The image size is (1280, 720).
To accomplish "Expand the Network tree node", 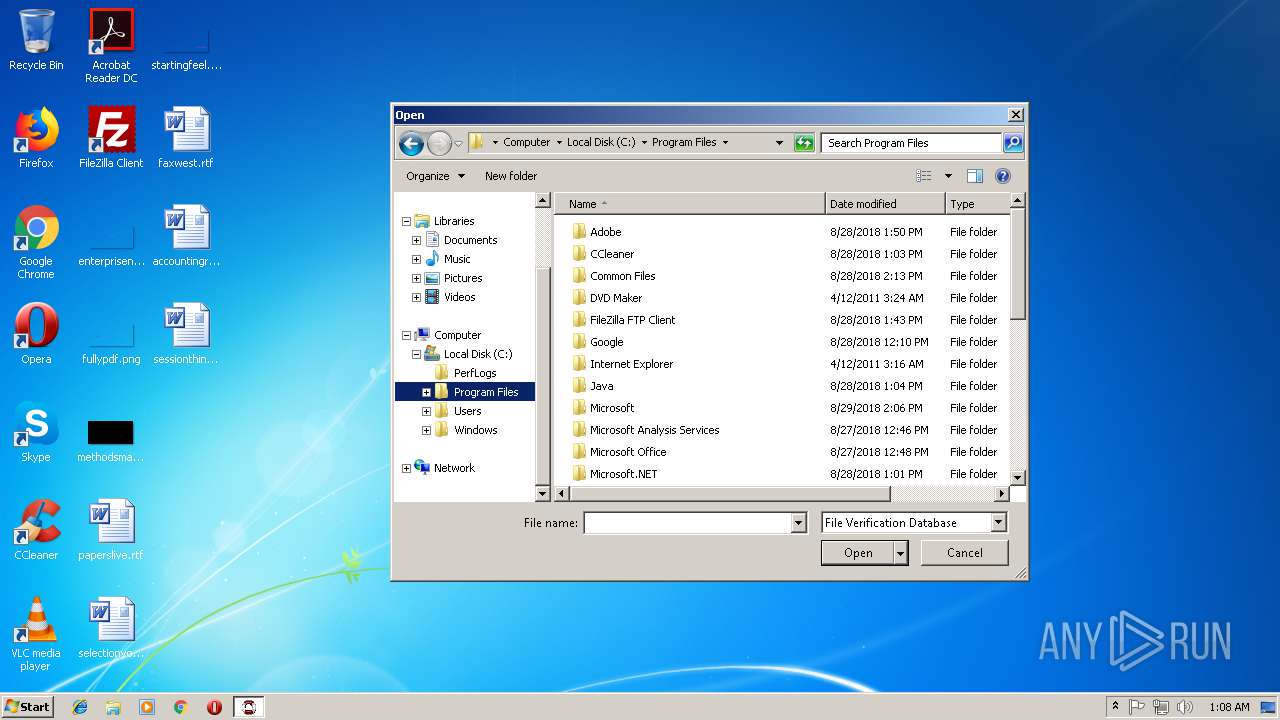I will (x=407, y=468).
